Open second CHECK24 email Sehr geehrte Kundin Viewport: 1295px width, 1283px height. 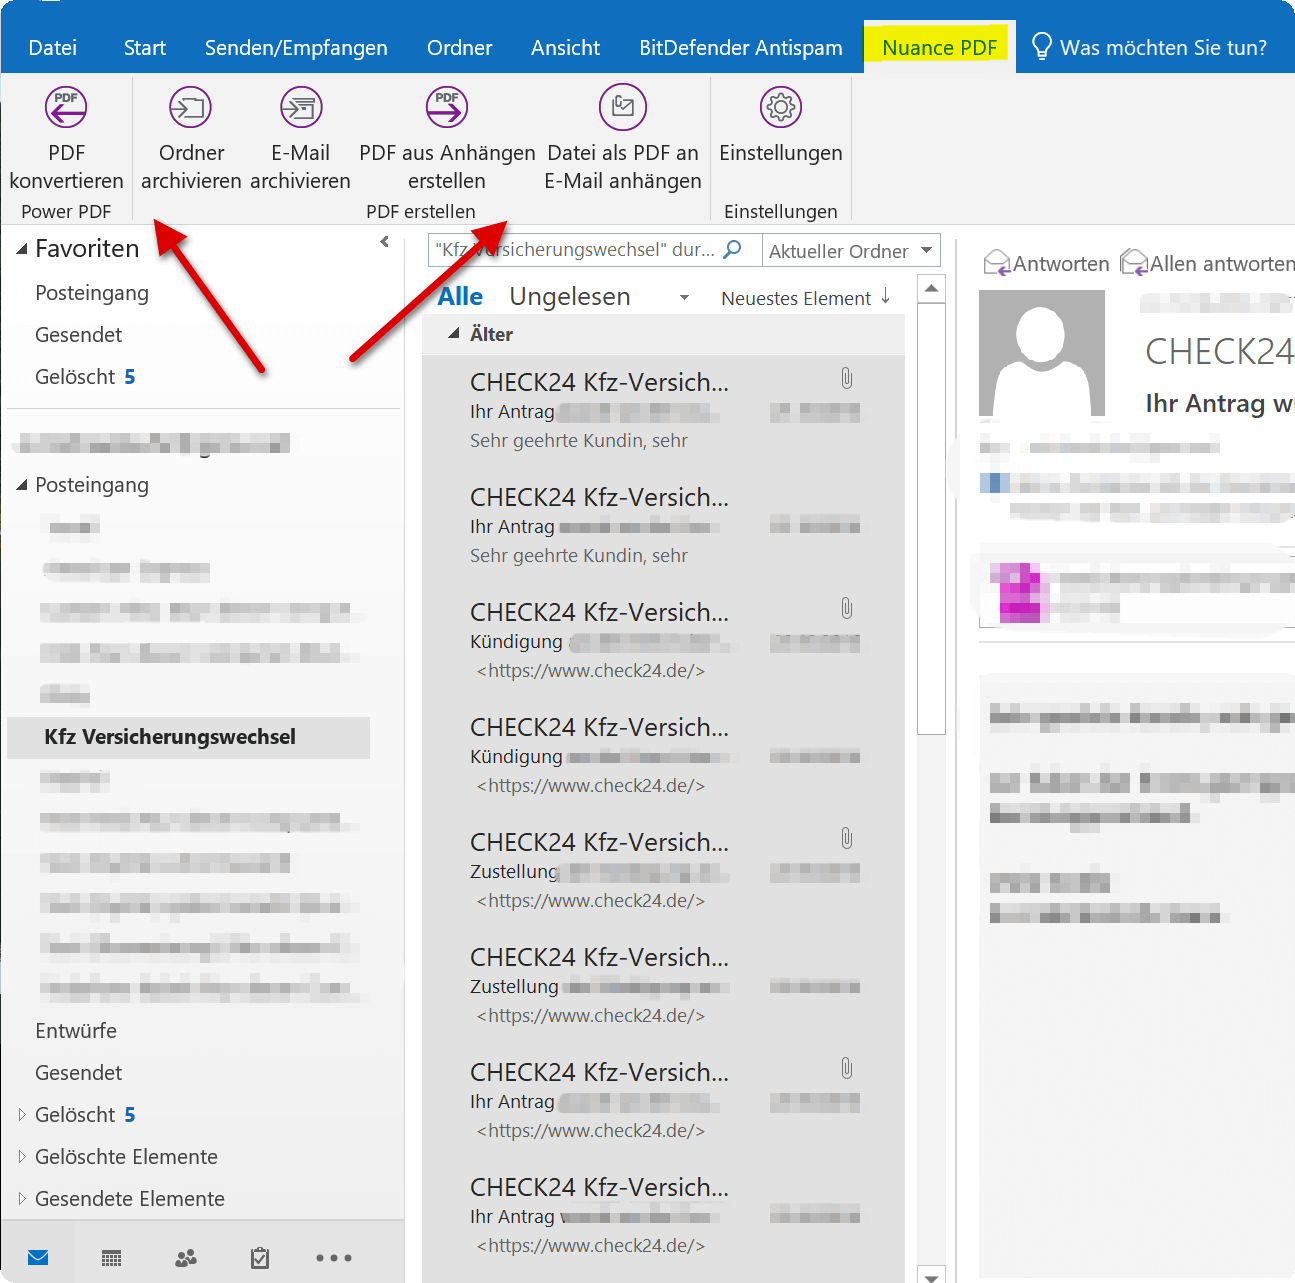[664, 526]
